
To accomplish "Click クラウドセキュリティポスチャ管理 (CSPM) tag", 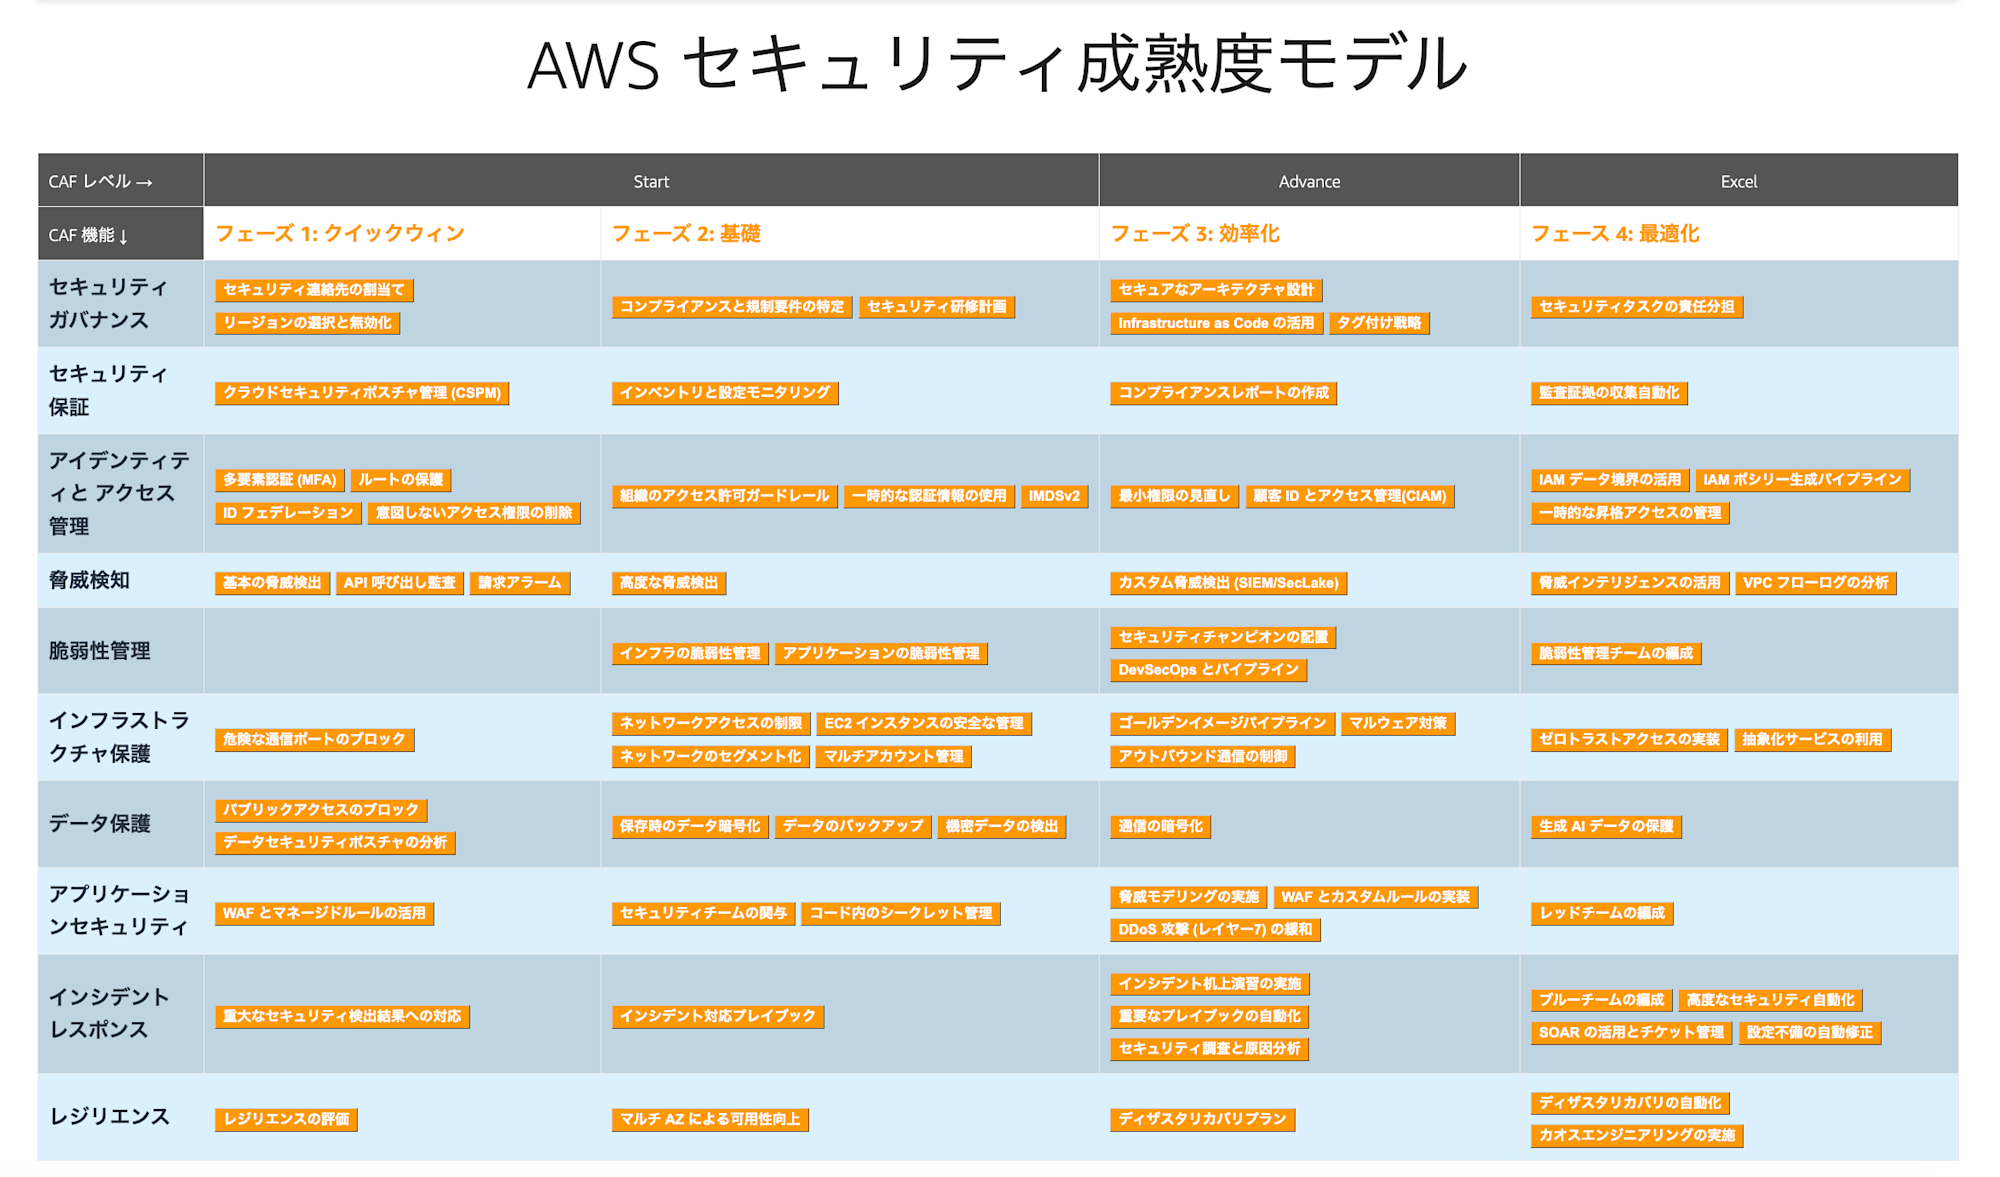I will (362, 393).
